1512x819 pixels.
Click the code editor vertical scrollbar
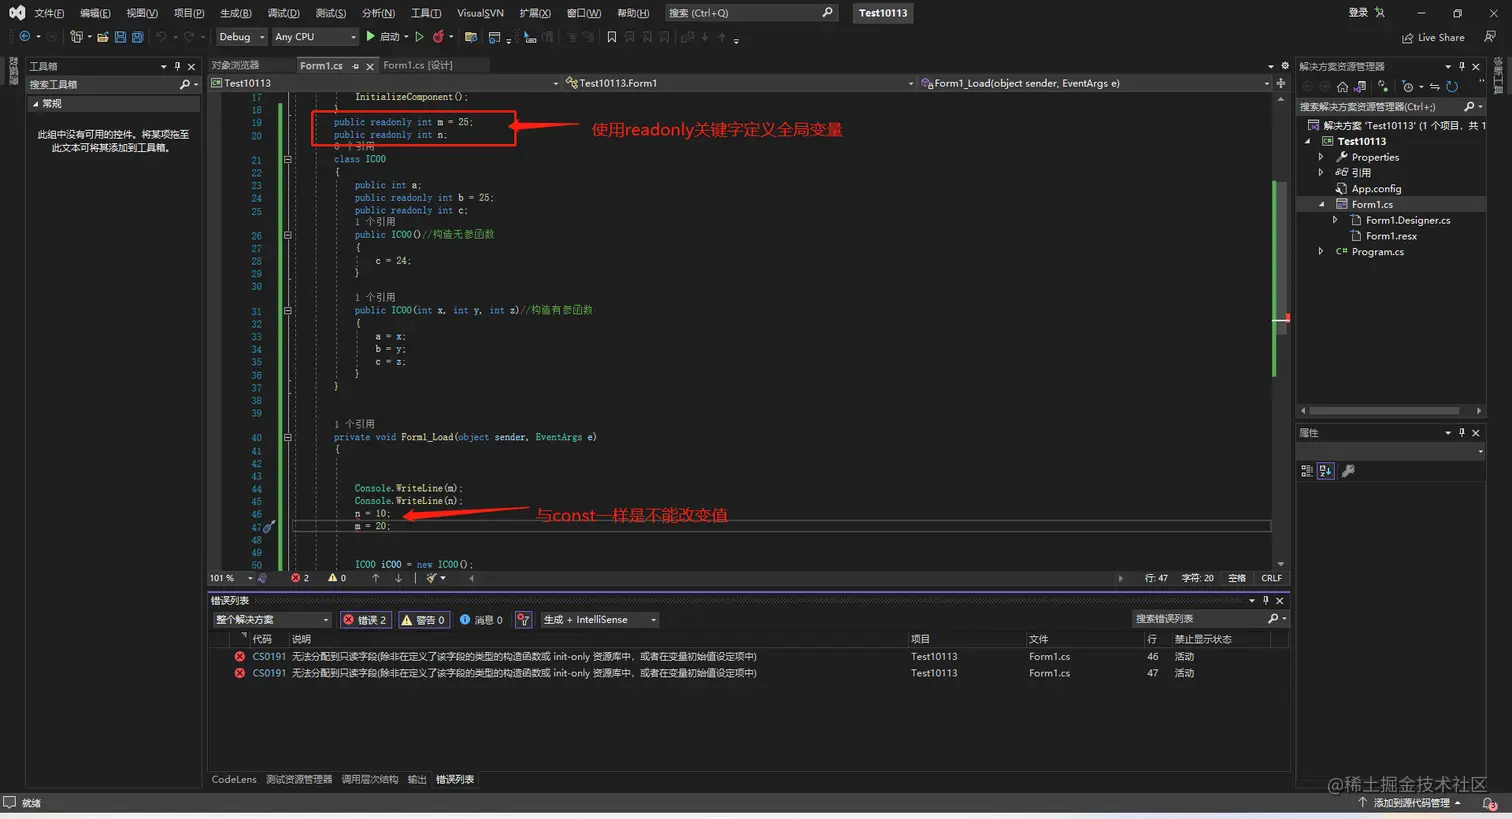tap(1281, 330)
